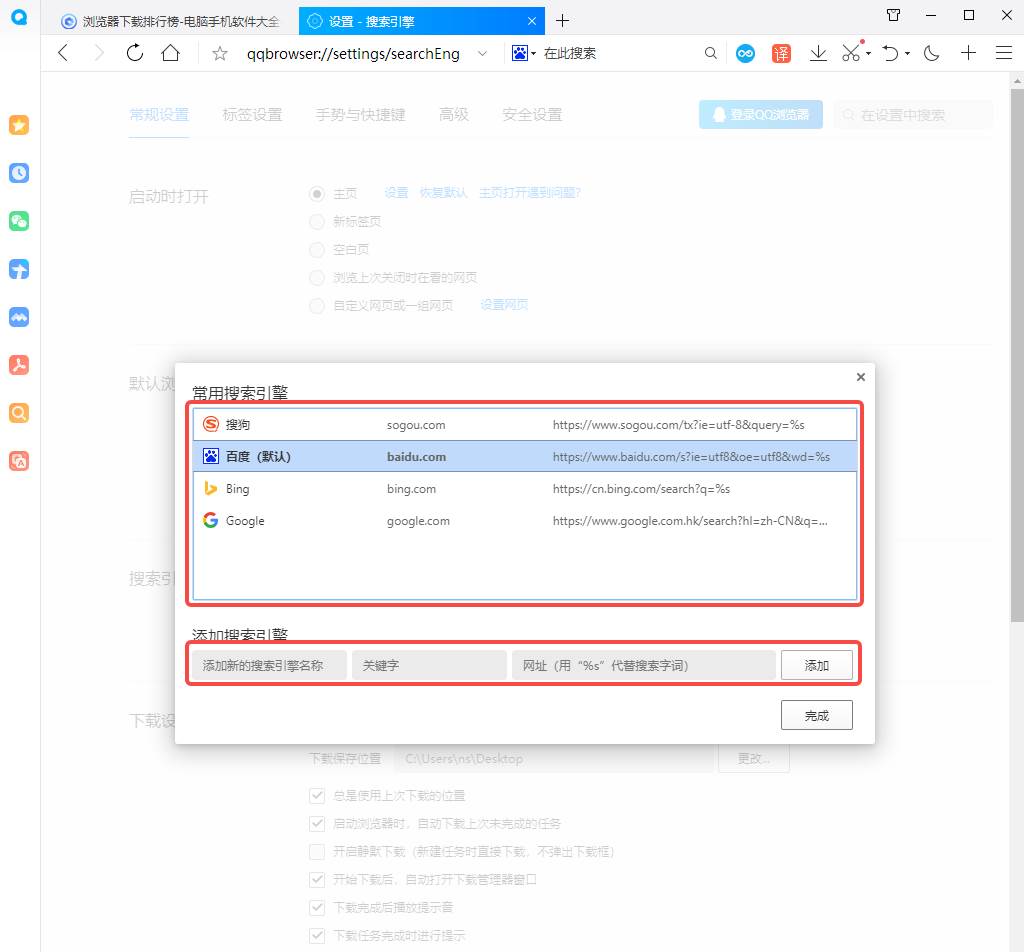Open the translate (译) extension icon
The image size is (1024, 952).
click(781, 54)
